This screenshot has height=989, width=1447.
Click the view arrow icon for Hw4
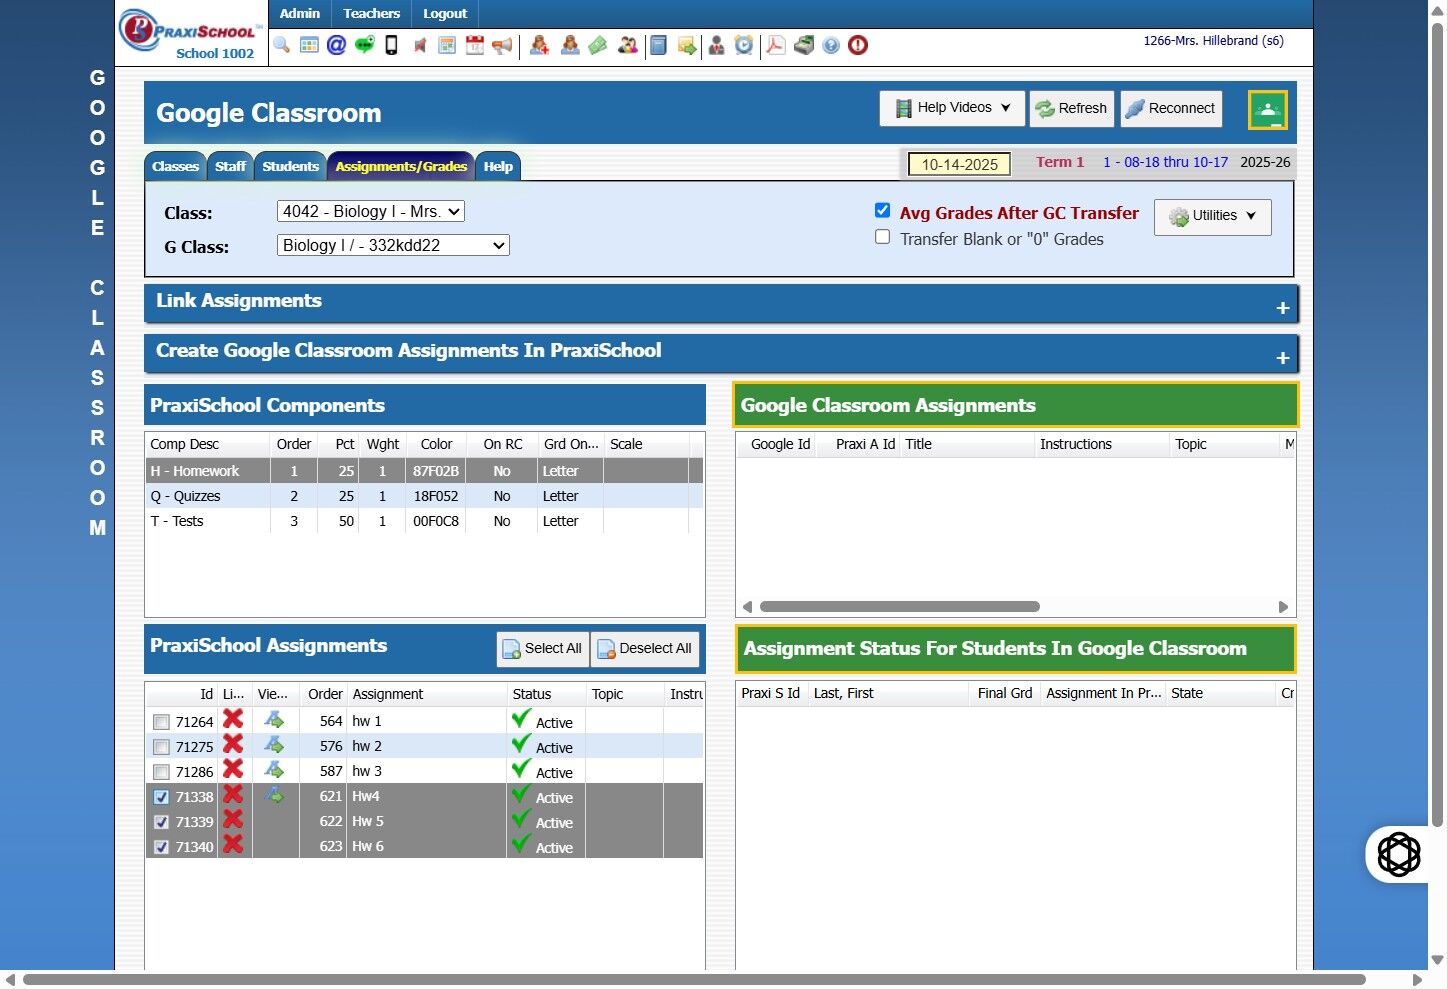(x=274, y=795)
